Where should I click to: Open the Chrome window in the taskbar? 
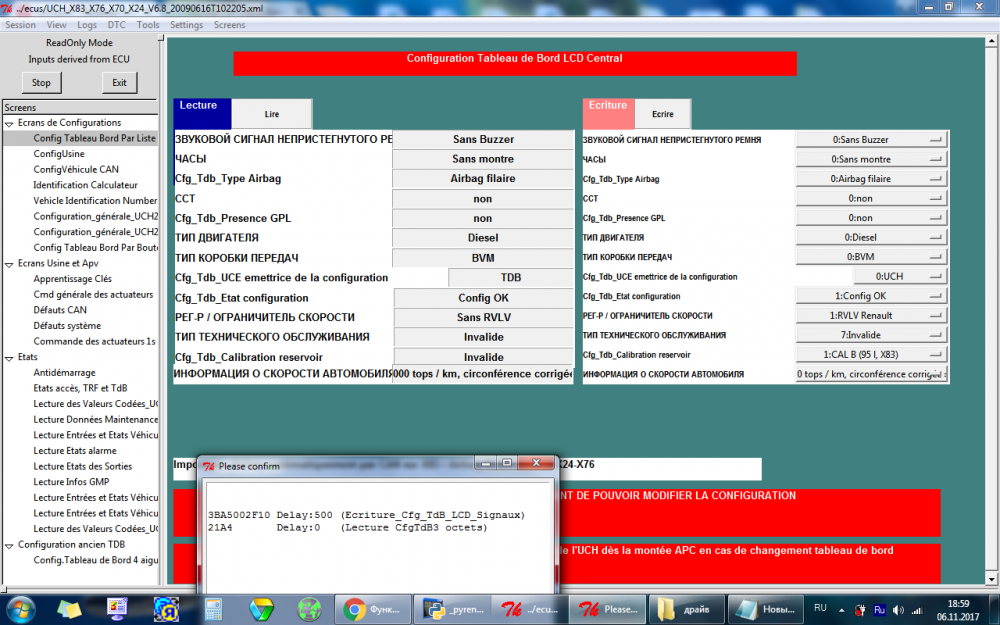click(x=373, y=609)
